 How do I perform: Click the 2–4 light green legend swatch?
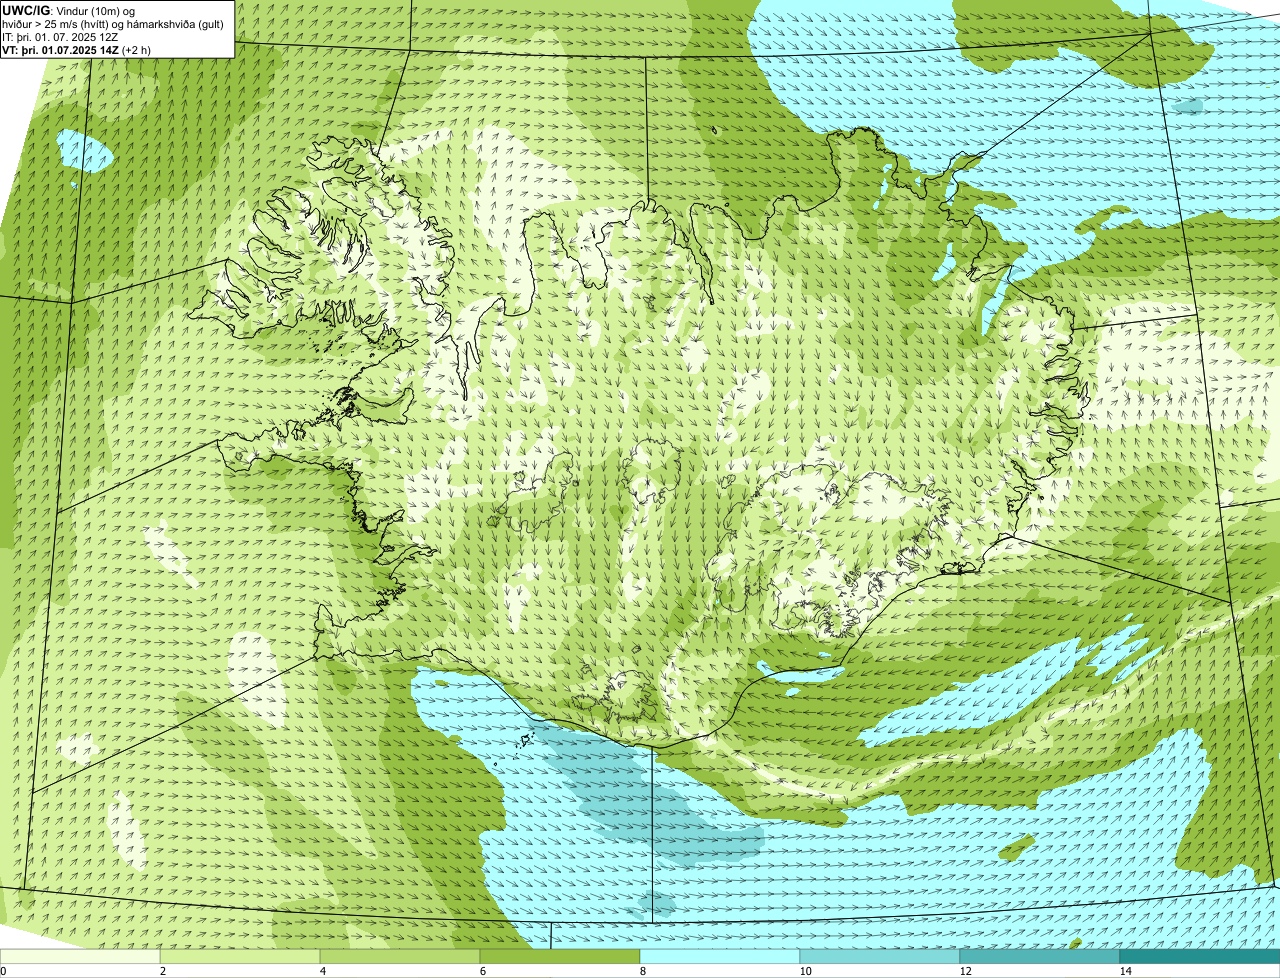240,956
